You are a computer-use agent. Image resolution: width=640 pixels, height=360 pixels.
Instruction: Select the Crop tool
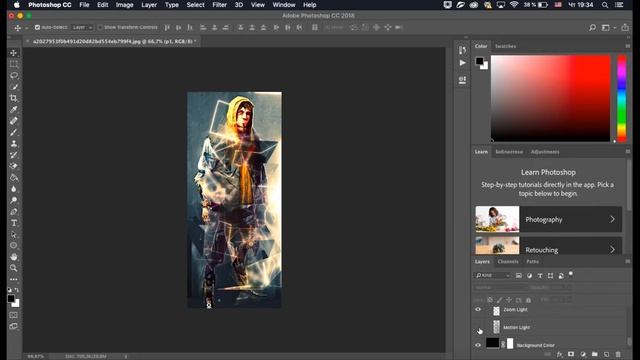coord(13,98)
